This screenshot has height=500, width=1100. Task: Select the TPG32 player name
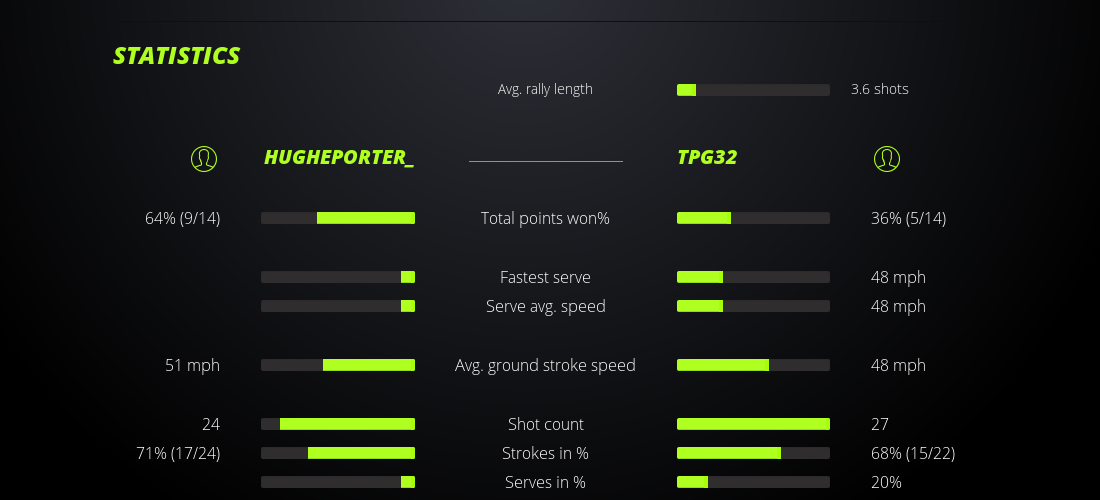point(707,157)
